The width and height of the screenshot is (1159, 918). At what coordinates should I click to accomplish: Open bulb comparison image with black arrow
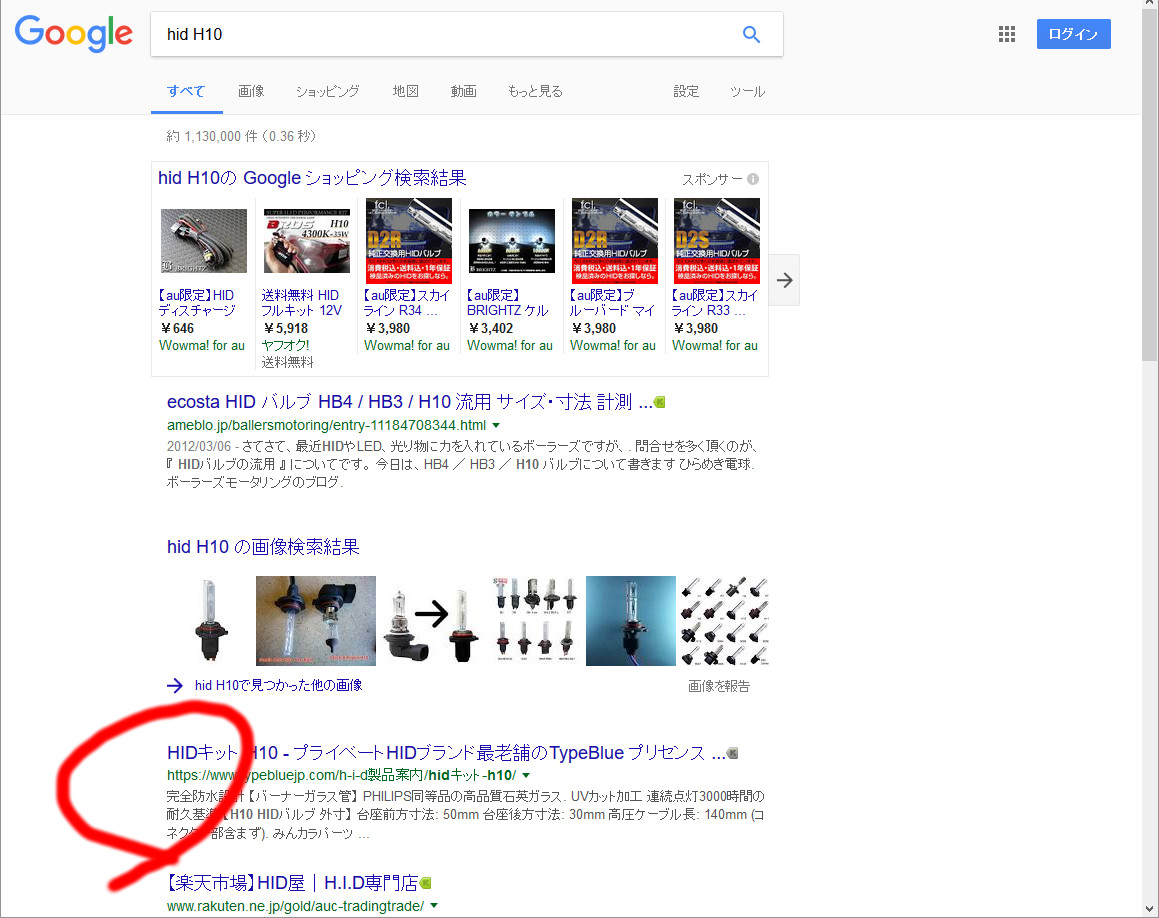tap(432, 621)
